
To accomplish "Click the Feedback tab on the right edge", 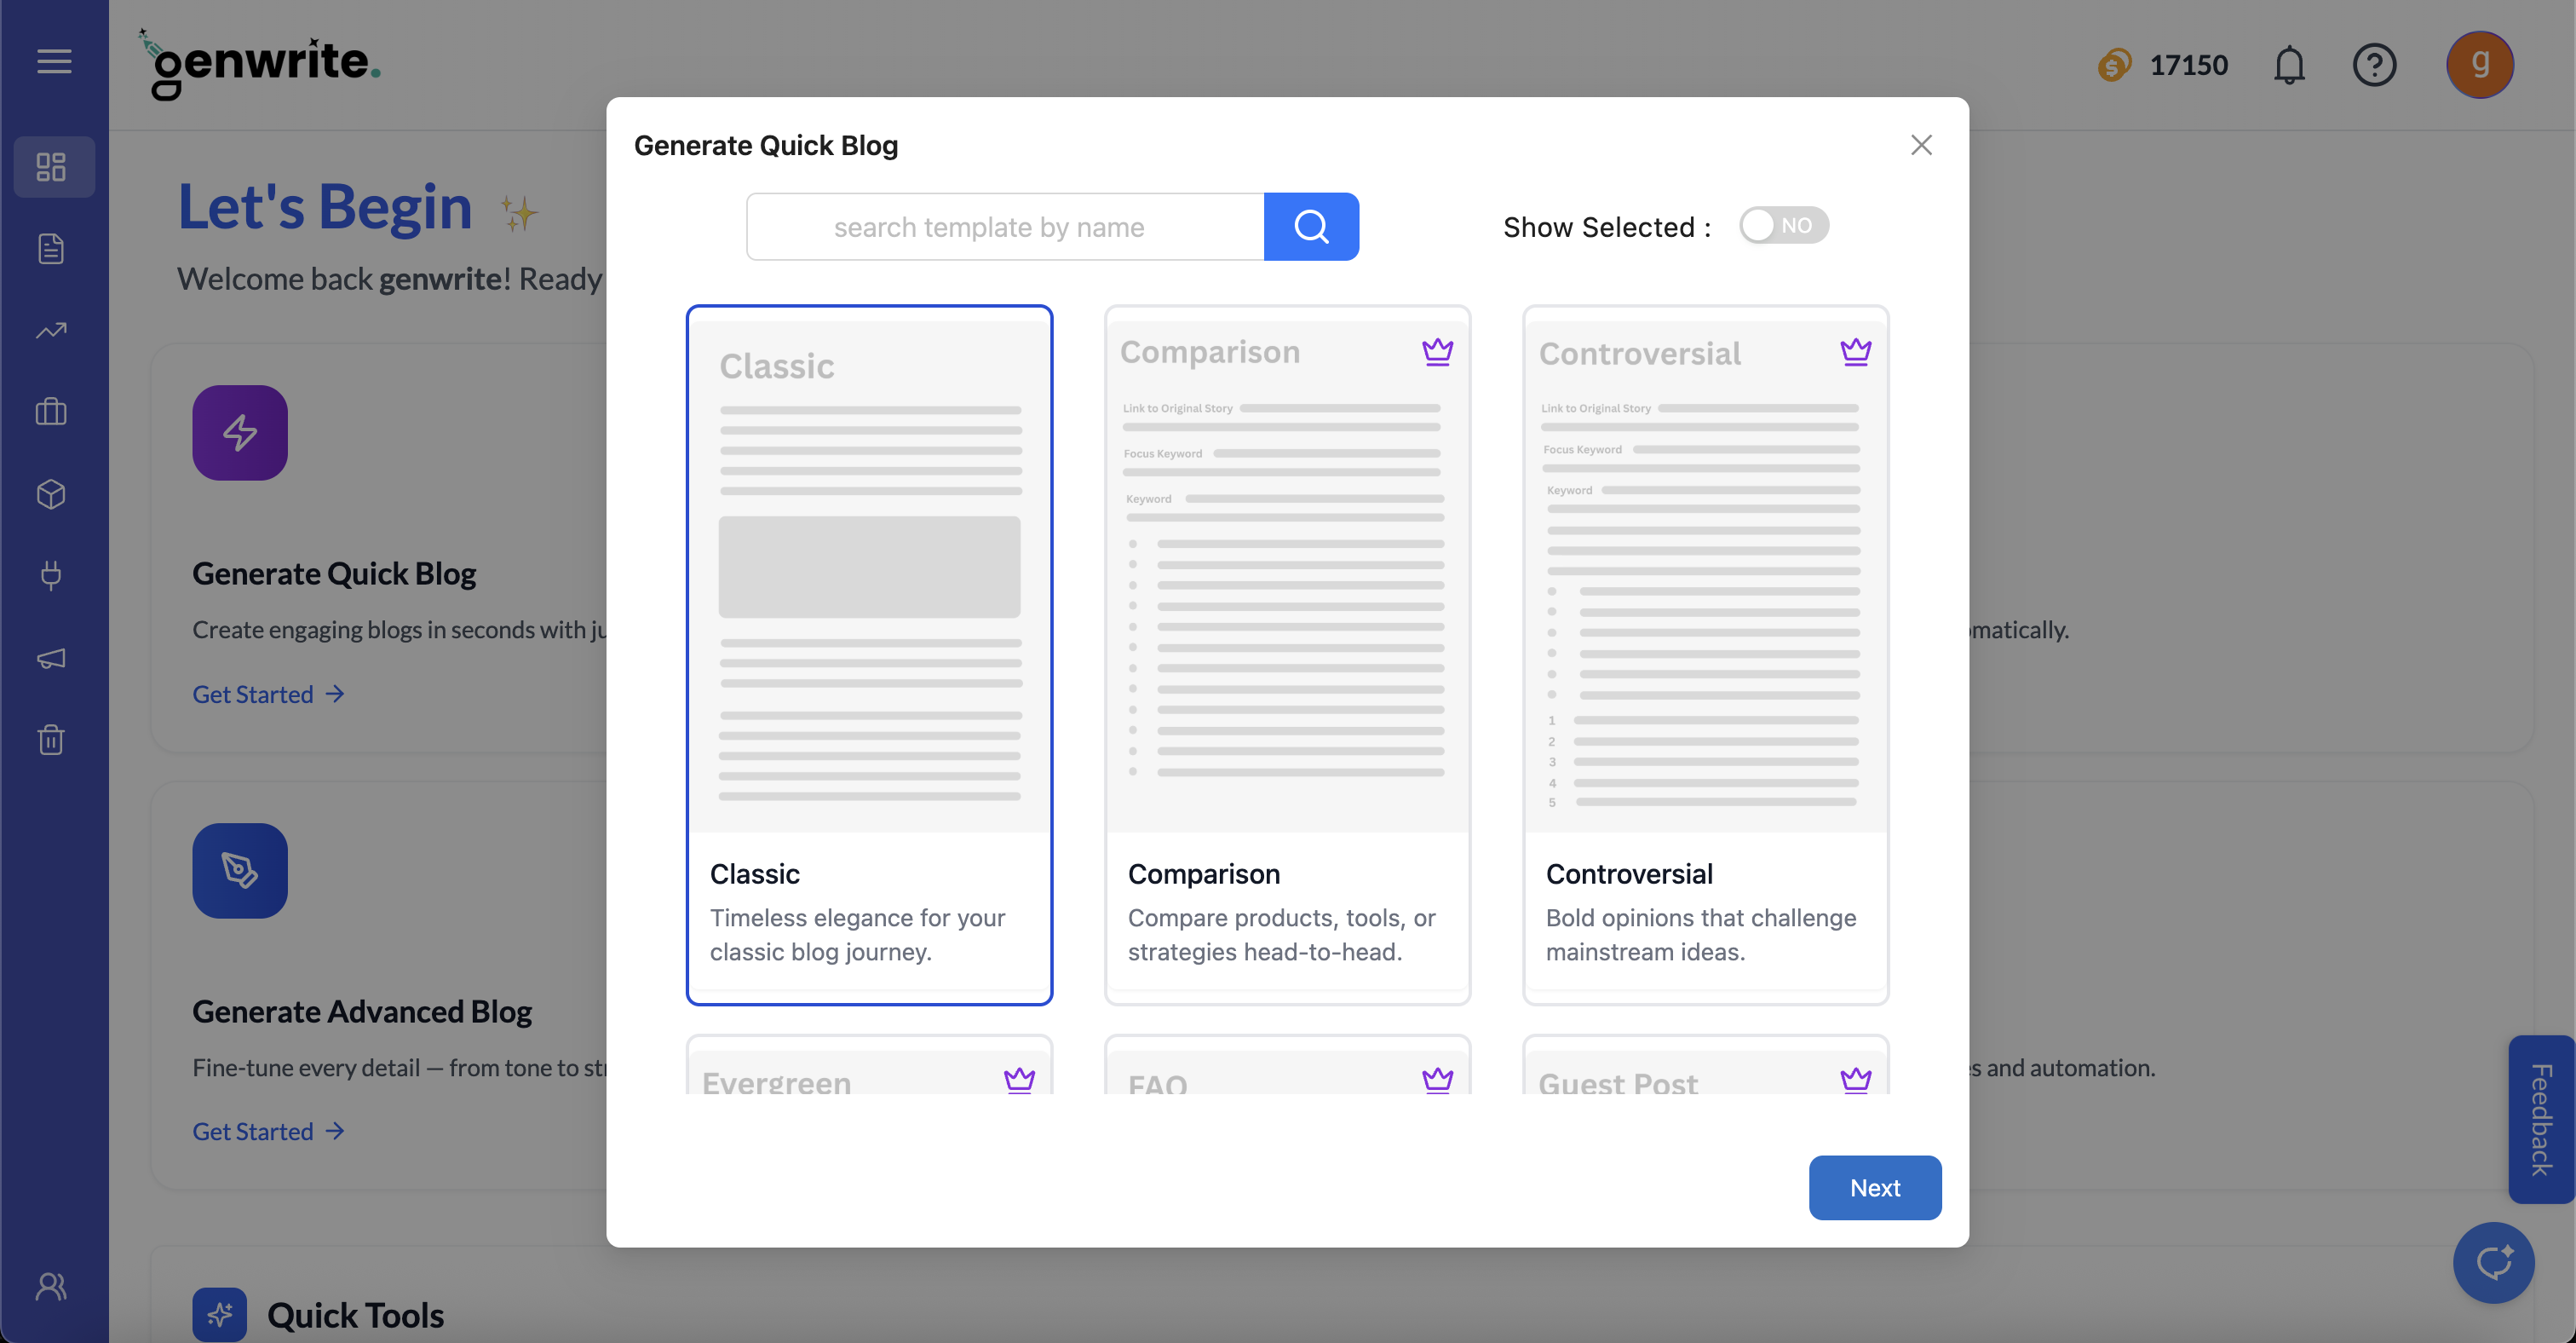I will tap(2541, 1120).
